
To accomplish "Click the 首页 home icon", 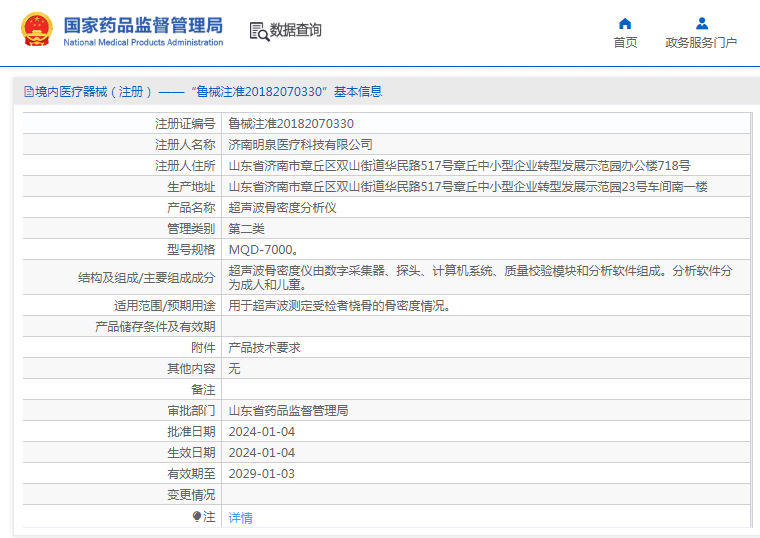I will point(625,23).
